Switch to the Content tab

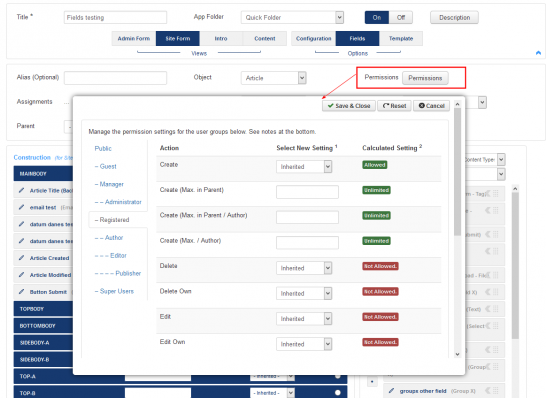coord(265,39)
